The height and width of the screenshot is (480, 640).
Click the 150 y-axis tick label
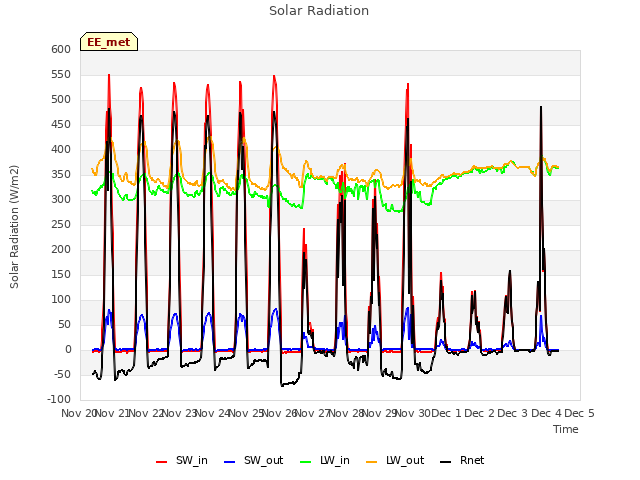pos(61,274)
